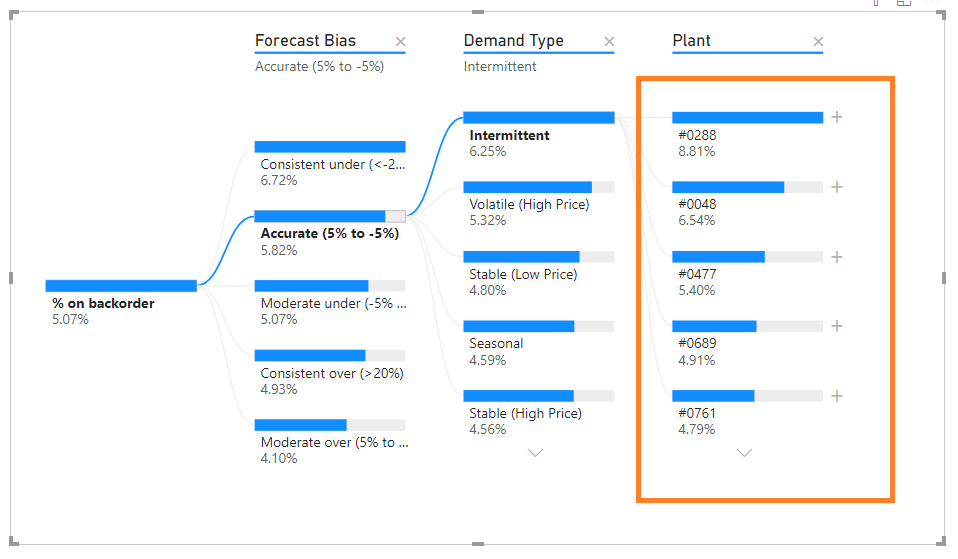Click the Forecast Bias column header

[x=305, y=41]
